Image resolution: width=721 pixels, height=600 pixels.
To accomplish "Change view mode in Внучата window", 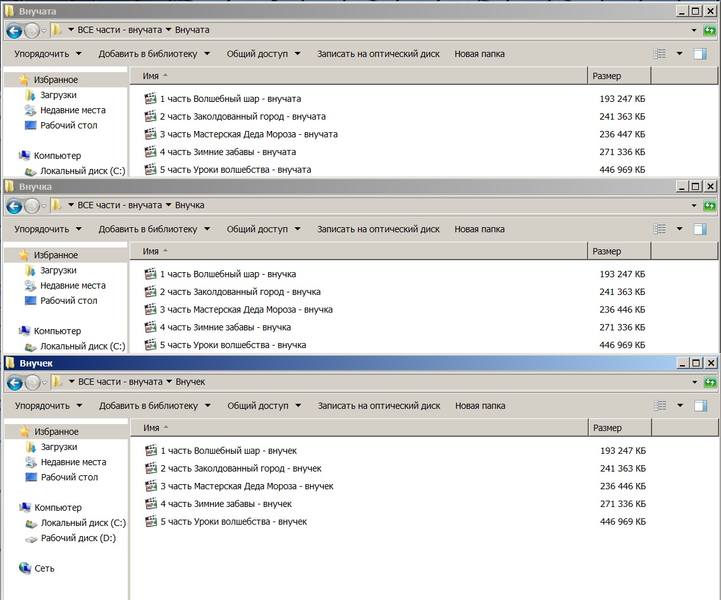I will (x=660, y=54).
